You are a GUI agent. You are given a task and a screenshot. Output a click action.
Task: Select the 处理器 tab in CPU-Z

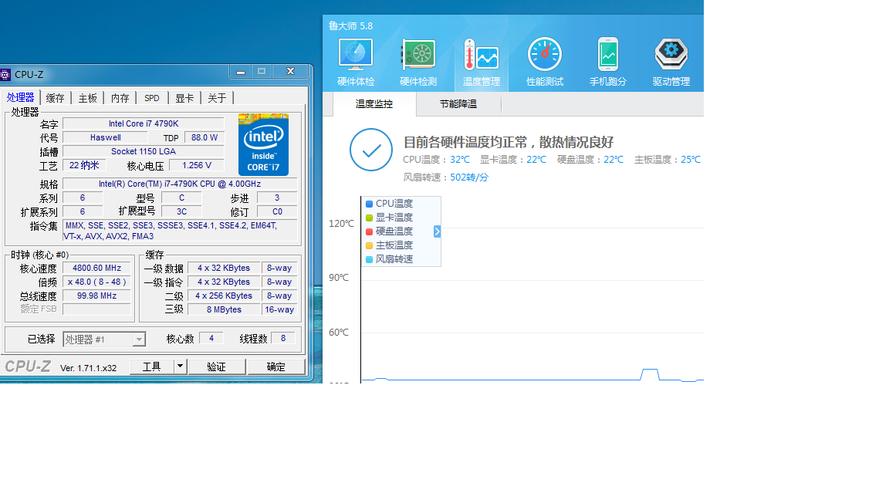tap(20, 98)
